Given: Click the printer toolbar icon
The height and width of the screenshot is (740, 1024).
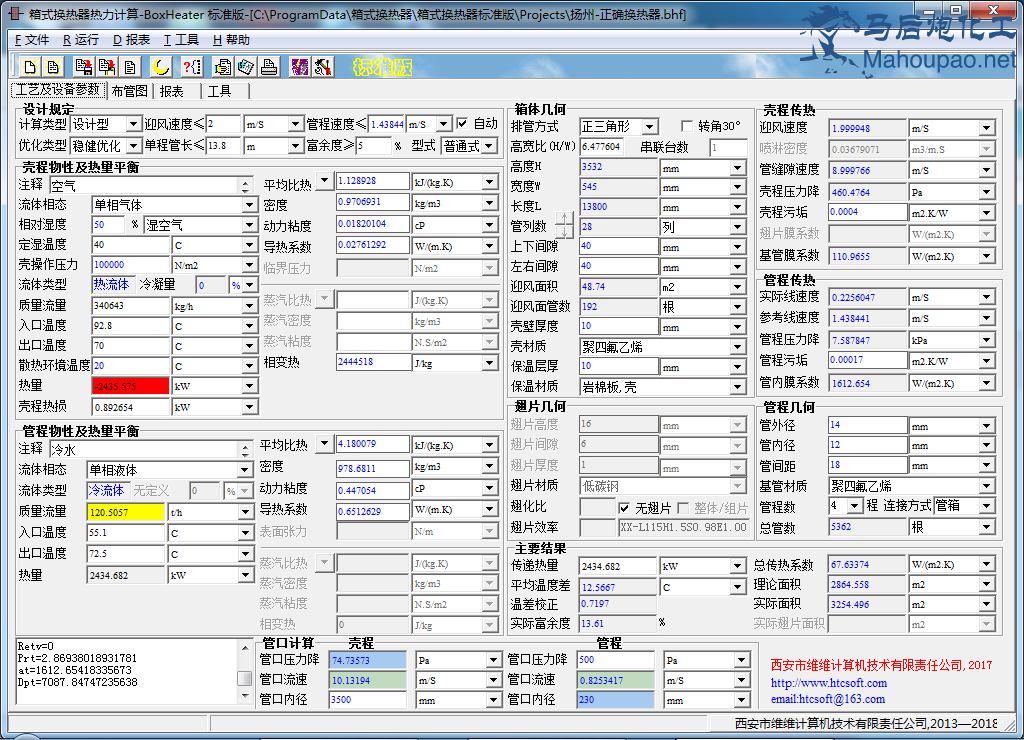Looking at the screenshot, I should tap(269, 67).
